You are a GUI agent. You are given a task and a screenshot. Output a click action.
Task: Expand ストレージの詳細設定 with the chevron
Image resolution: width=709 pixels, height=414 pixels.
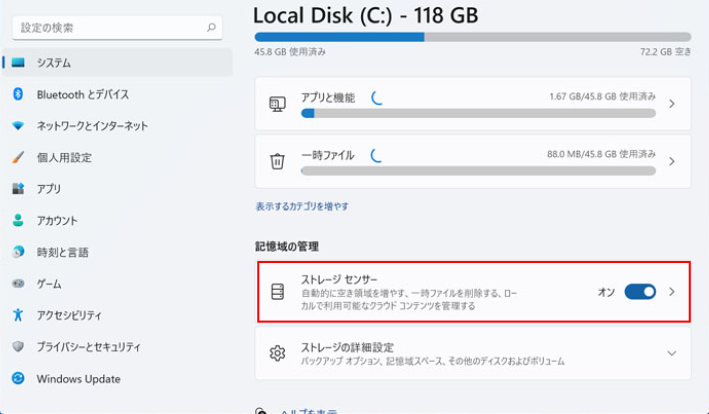672,353
